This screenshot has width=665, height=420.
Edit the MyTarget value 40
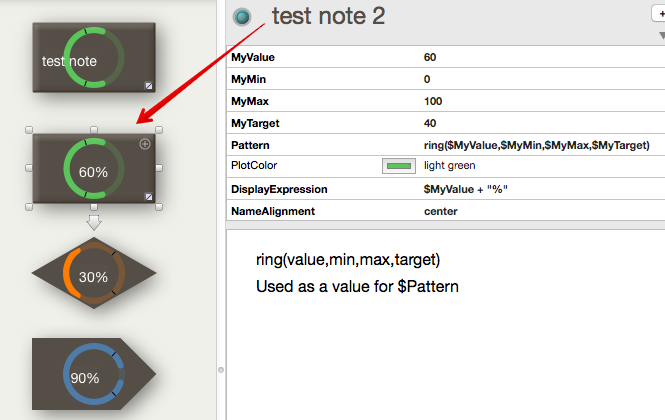pyautogui.click(x=430, y=123)
